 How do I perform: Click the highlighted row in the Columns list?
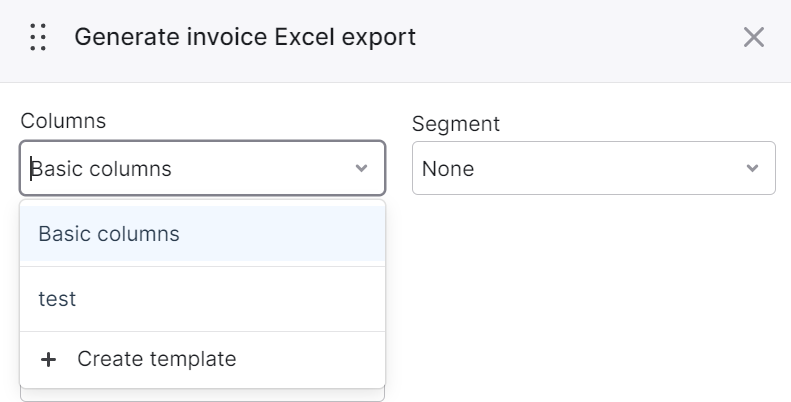point(202,234)
